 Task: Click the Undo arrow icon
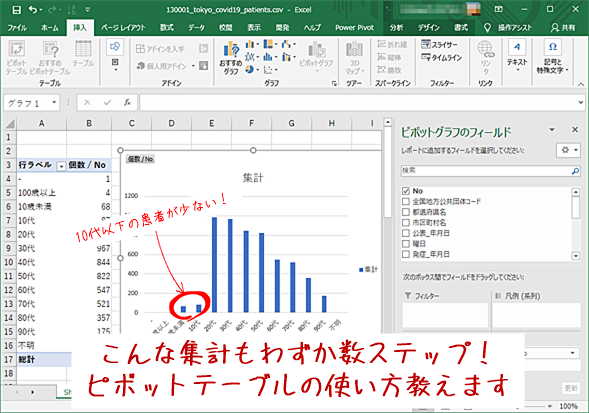(x=33, y=10)
